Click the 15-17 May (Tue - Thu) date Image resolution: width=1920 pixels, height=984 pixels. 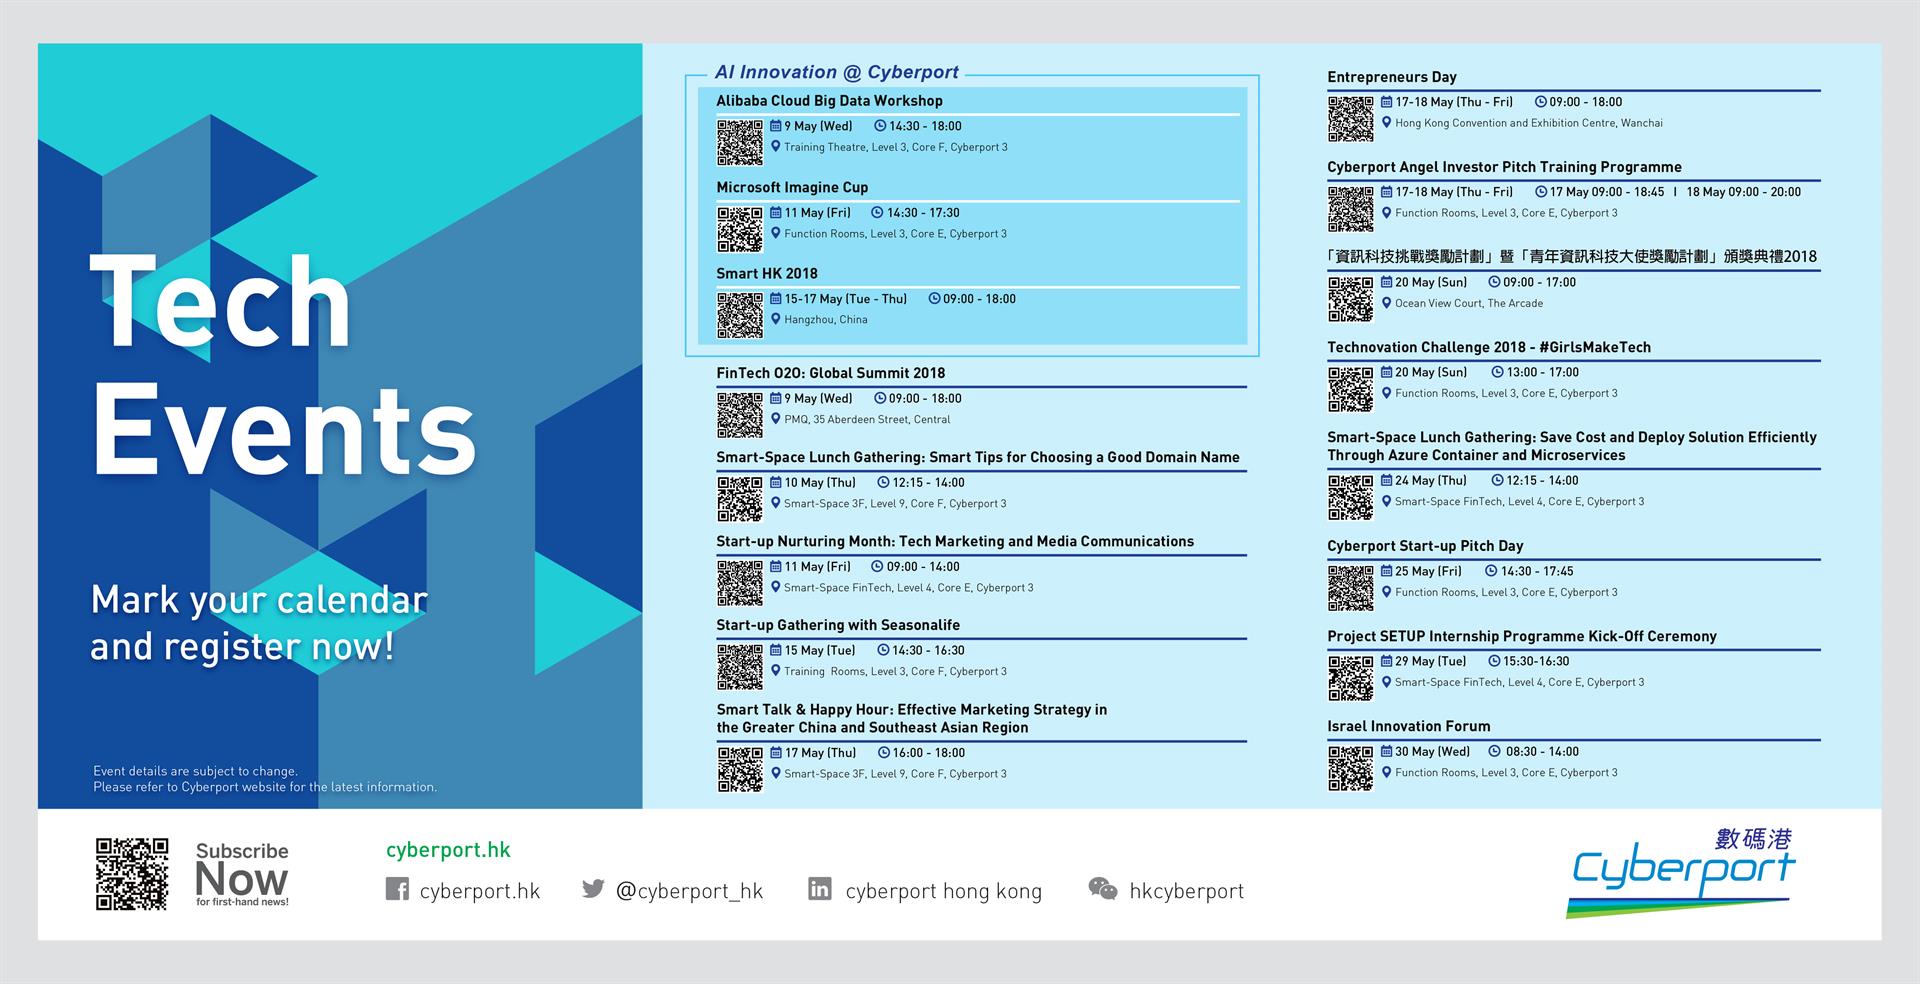click(x=845, y=299)
